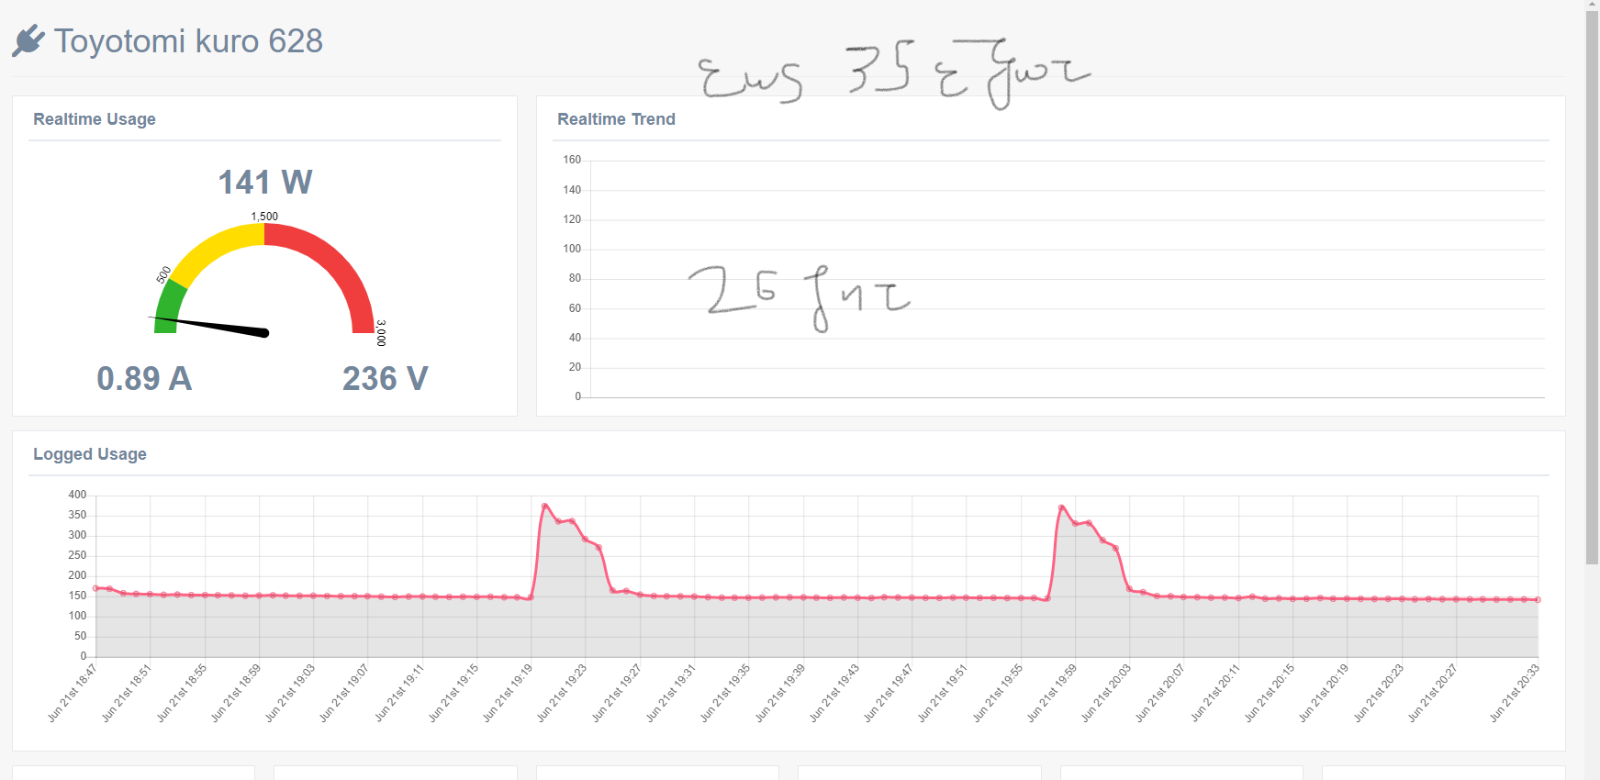Click the Jun 21st 18:47 axis label
The image size is (1600, 780).
click(72, 692)
